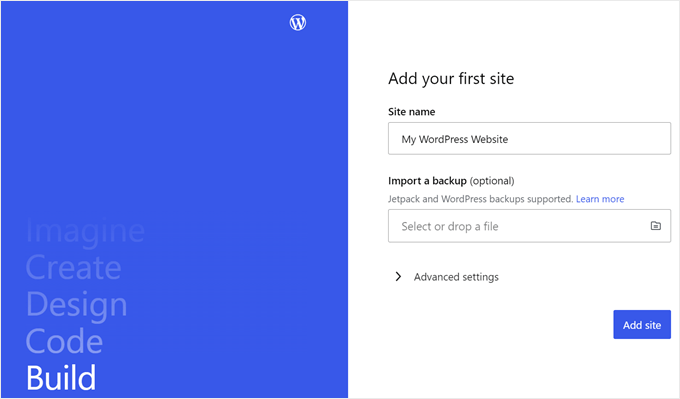Viewport: 680px width, 399px height.
Task: Click the Import a backup label
Action: [427, 181]
